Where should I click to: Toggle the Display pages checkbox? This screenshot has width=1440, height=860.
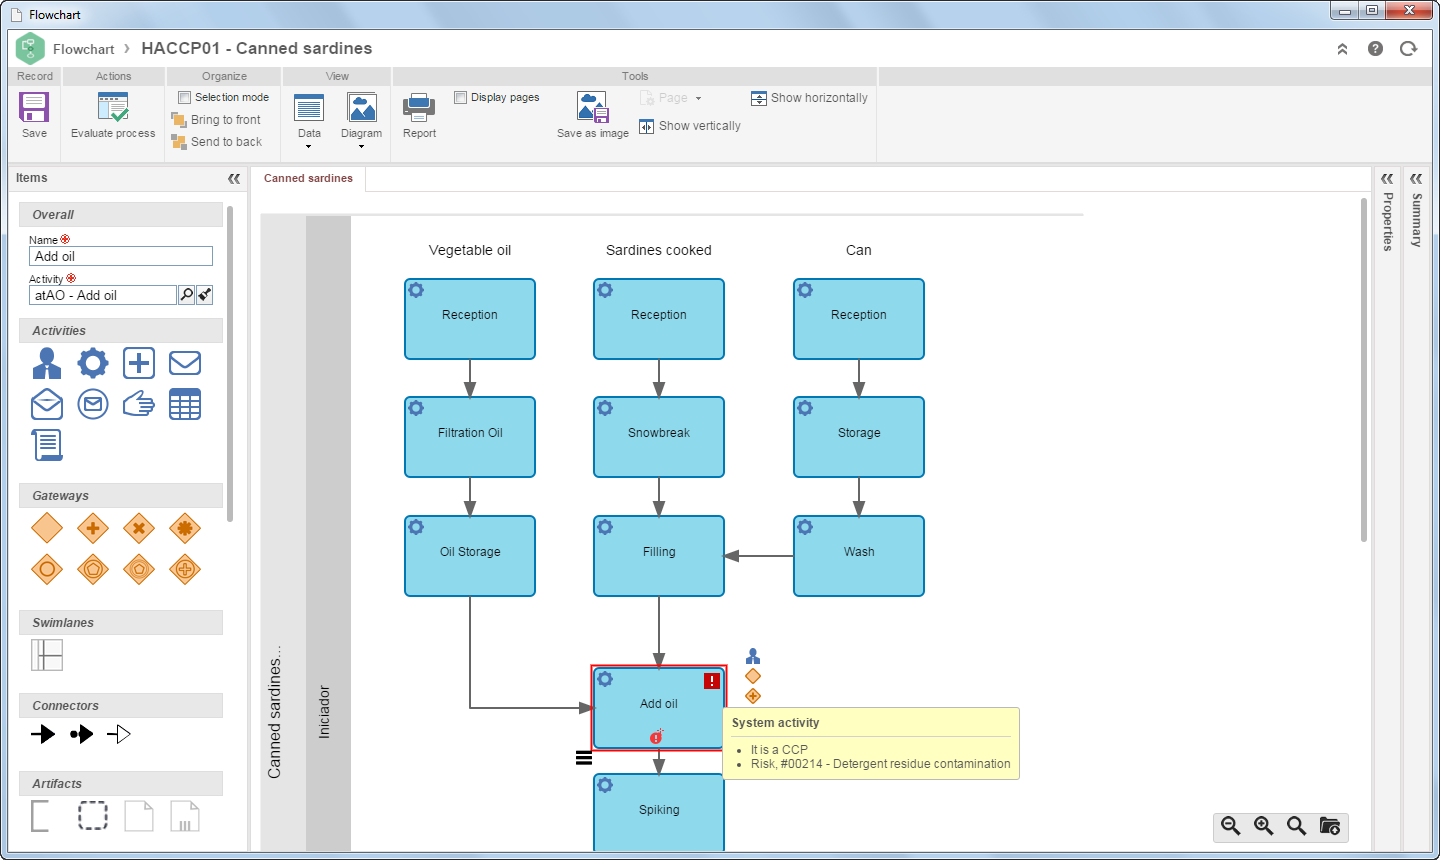[460, 97]
